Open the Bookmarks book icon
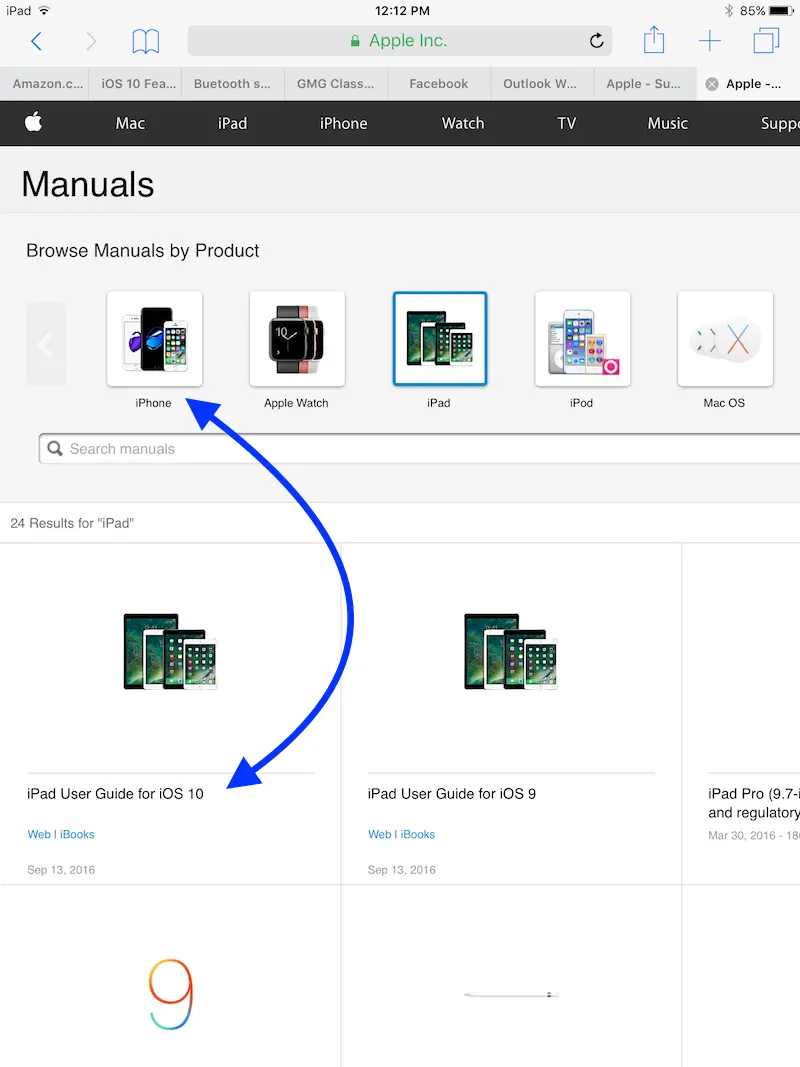Viewport: 800px width, 1067px height. pos(146,41)
